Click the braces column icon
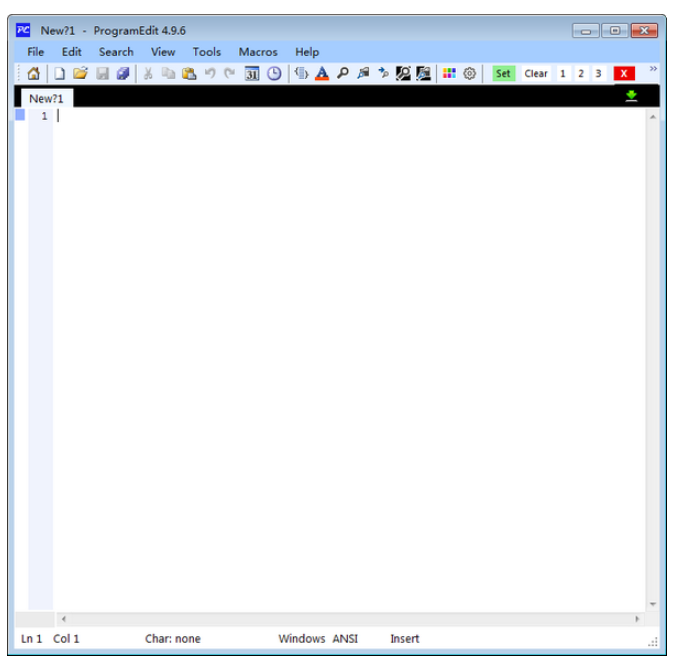This screenshot has width=674, height=660. click(301, 74)
